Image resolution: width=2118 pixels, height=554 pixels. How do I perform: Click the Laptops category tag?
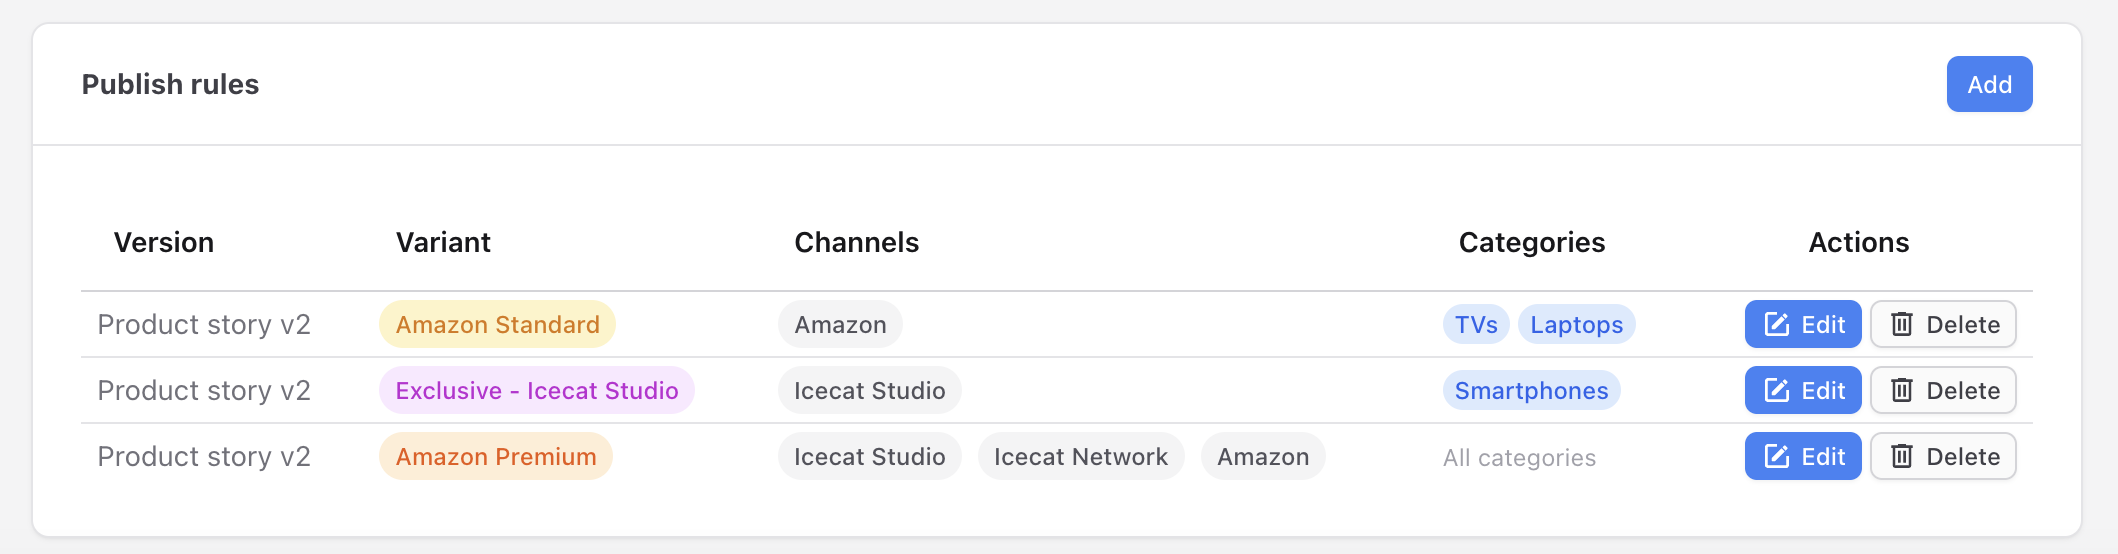click(1576, 324)
